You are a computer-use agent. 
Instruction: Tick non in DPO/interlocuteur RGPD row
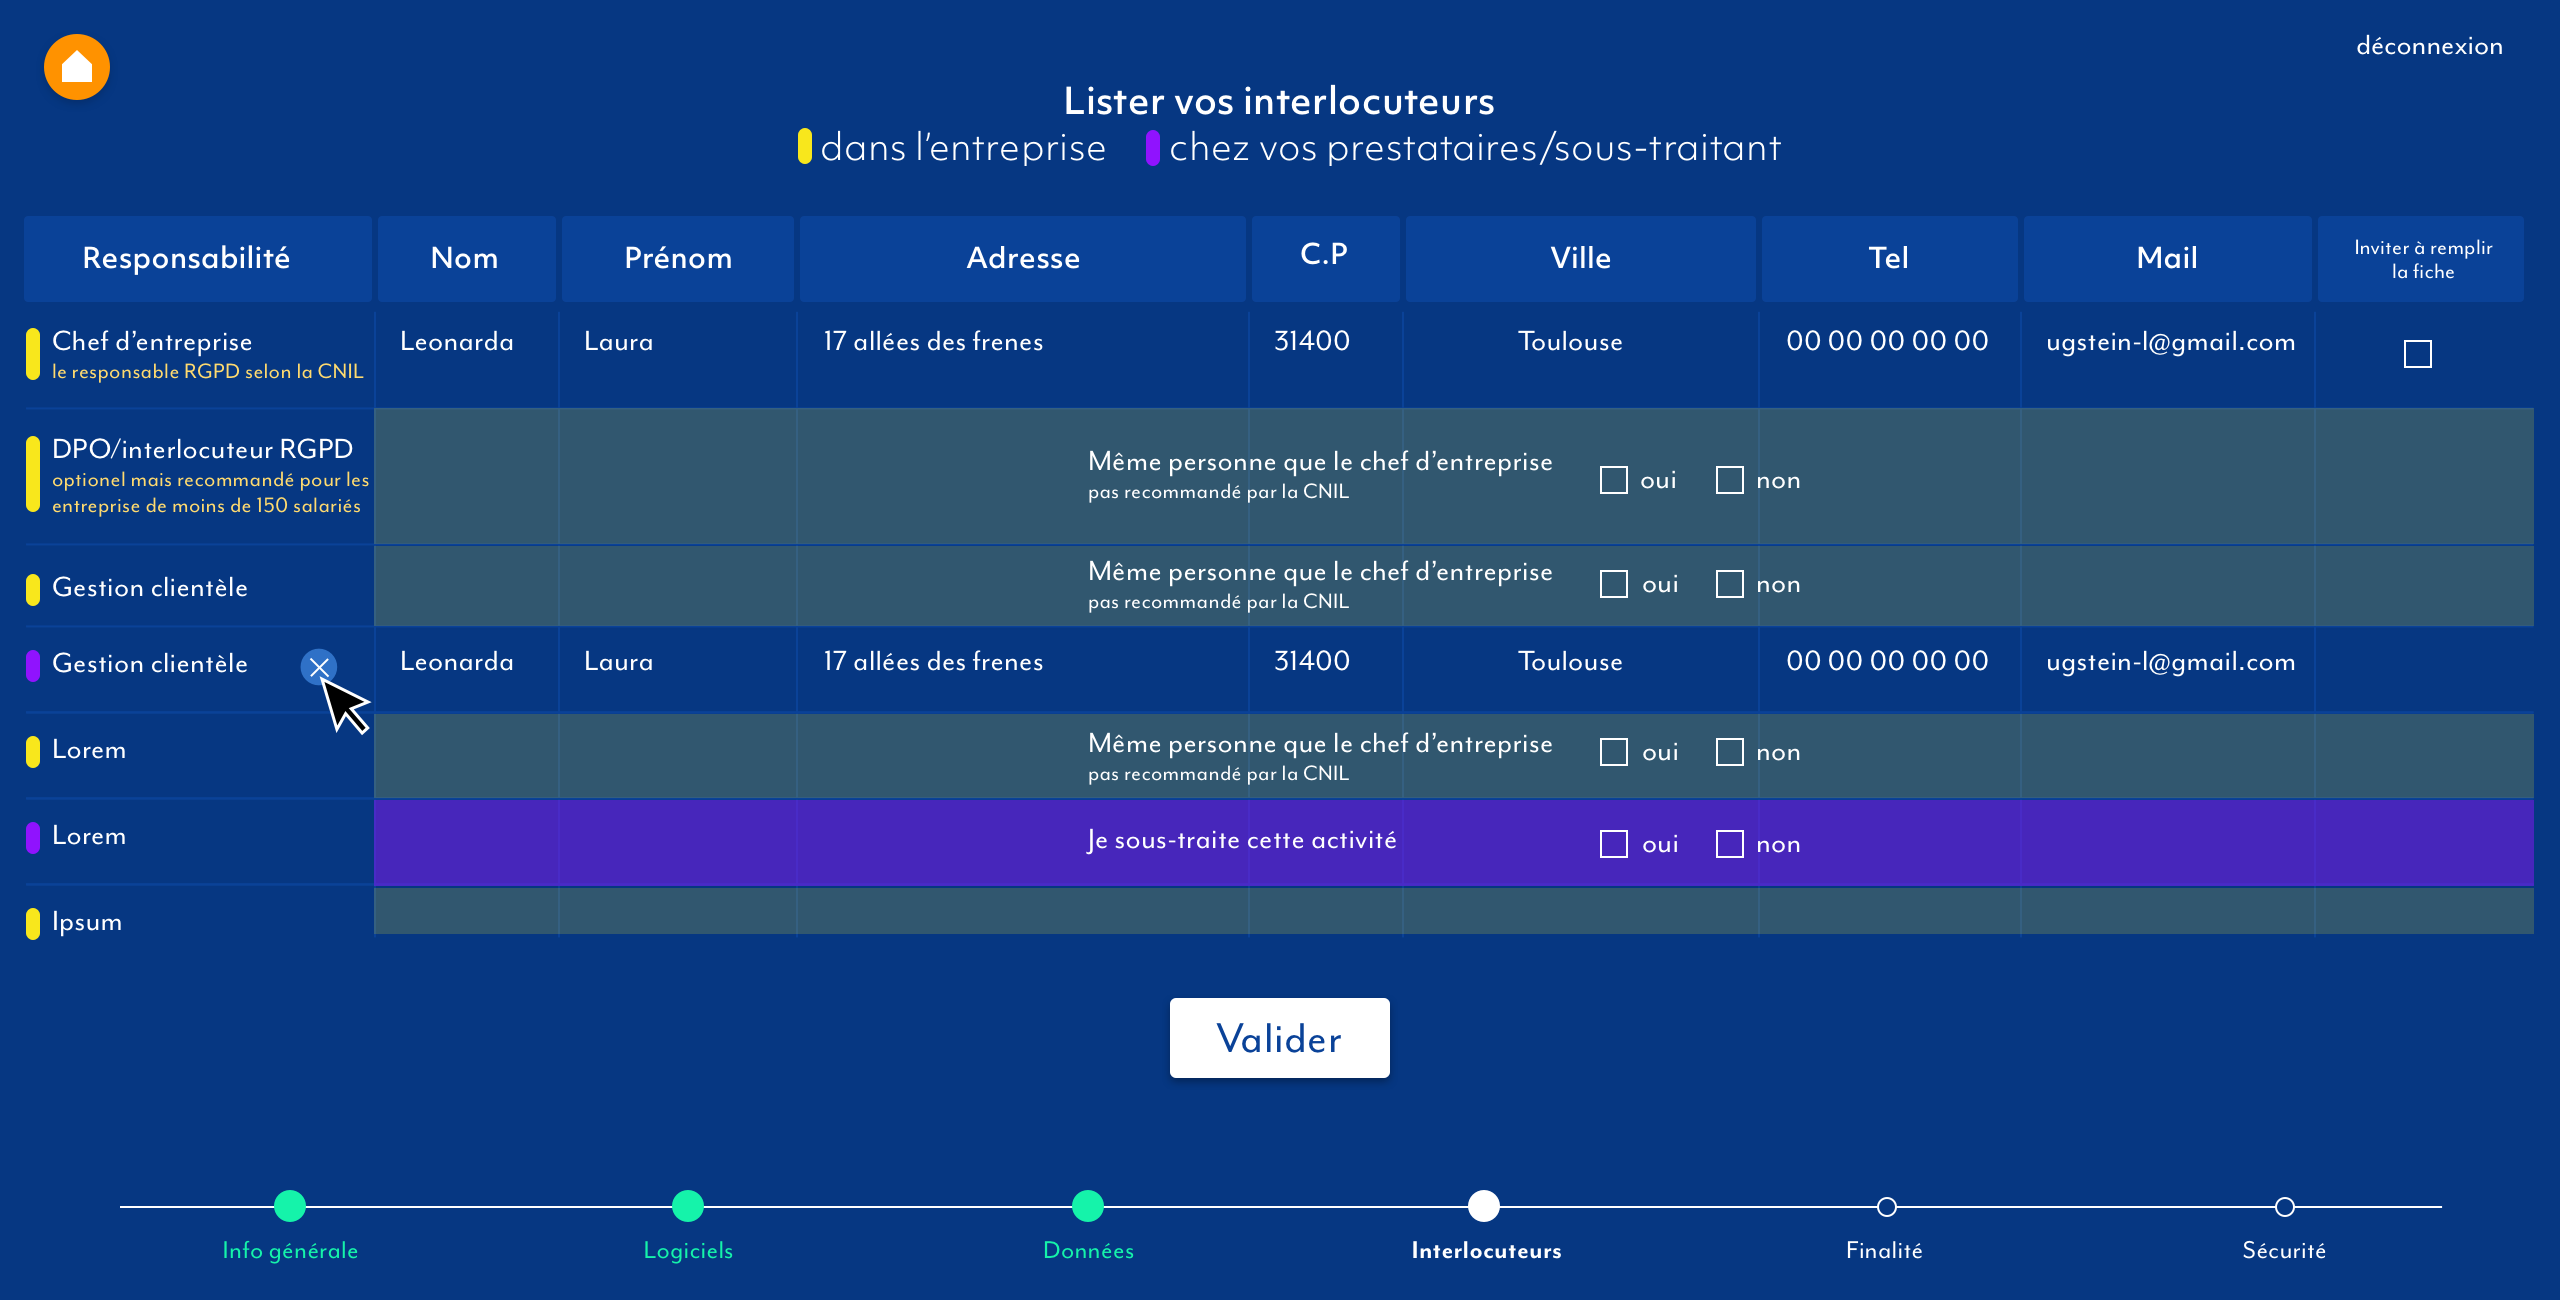[x=1730, y=480]
